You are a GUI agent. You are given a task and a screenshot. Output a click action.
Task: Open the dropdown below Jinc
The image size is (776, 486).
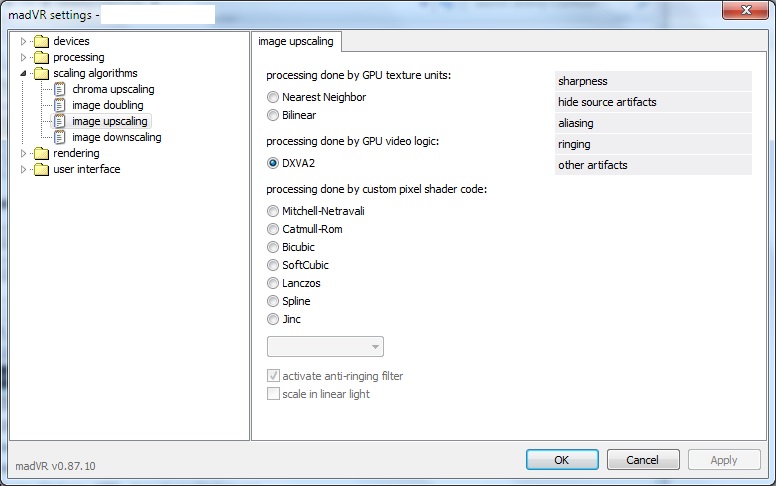click(x=325, y=347)
